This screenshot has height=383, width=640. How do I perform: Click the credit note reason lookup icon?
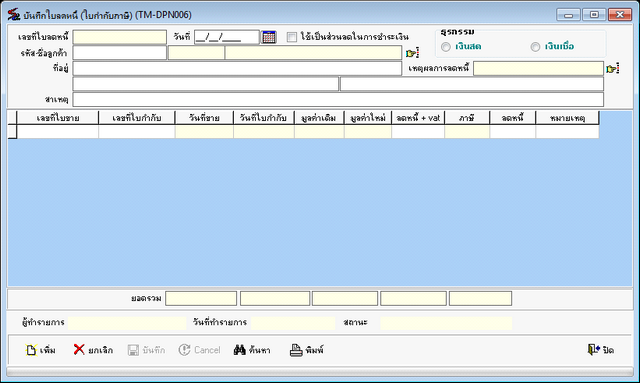tap(612, 69)
